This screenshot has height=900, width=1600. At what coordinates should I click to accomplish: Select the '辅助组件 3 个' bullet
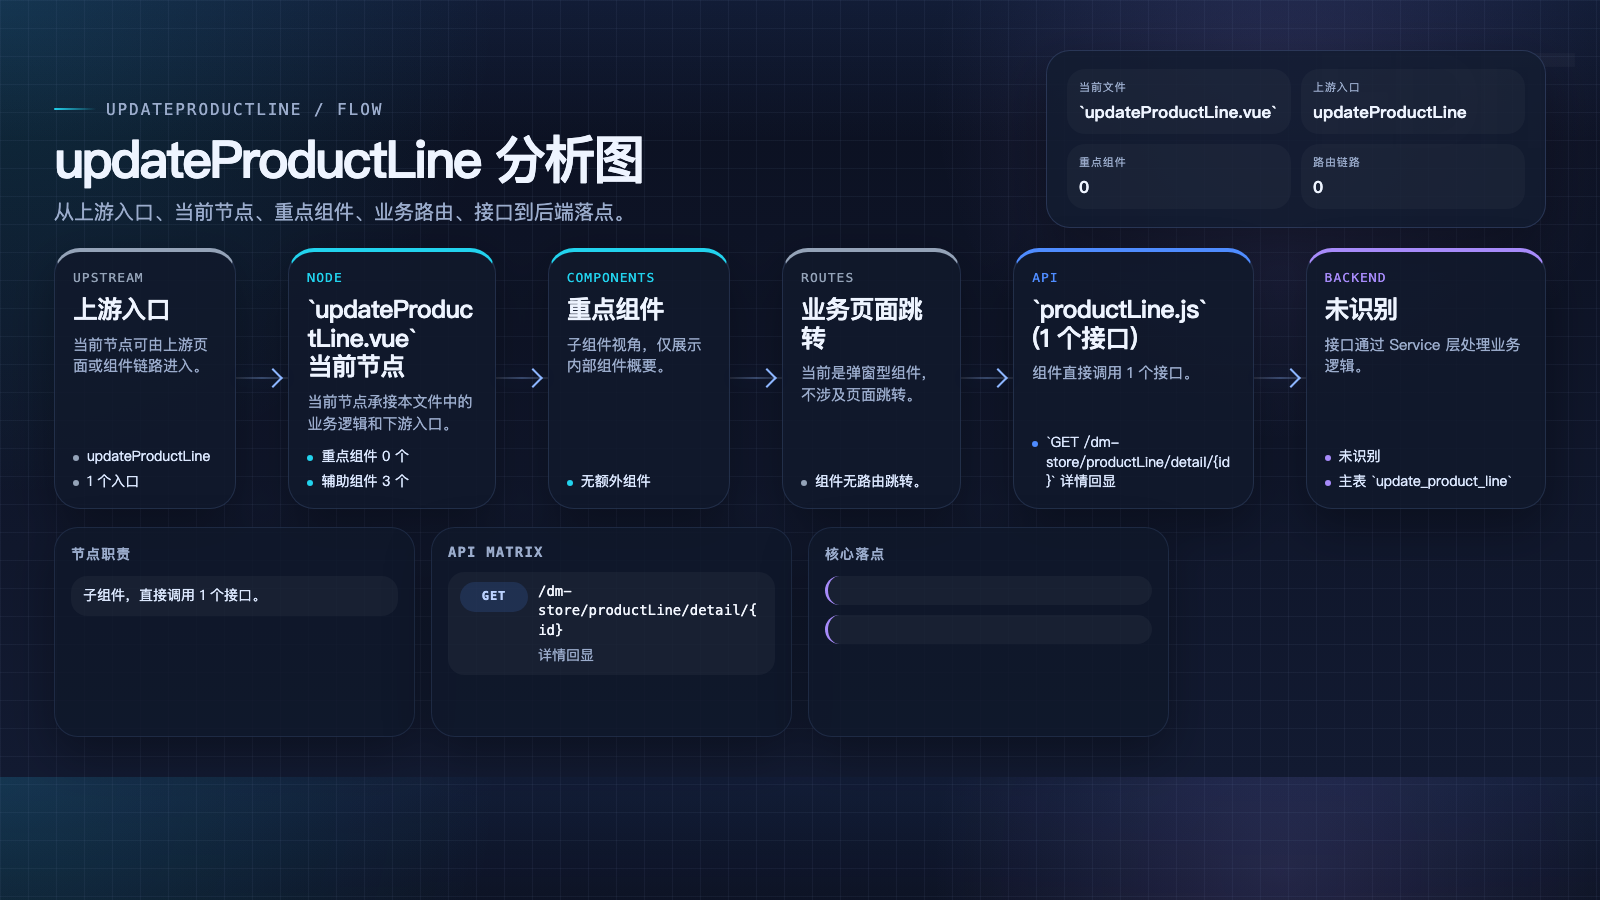364,481
